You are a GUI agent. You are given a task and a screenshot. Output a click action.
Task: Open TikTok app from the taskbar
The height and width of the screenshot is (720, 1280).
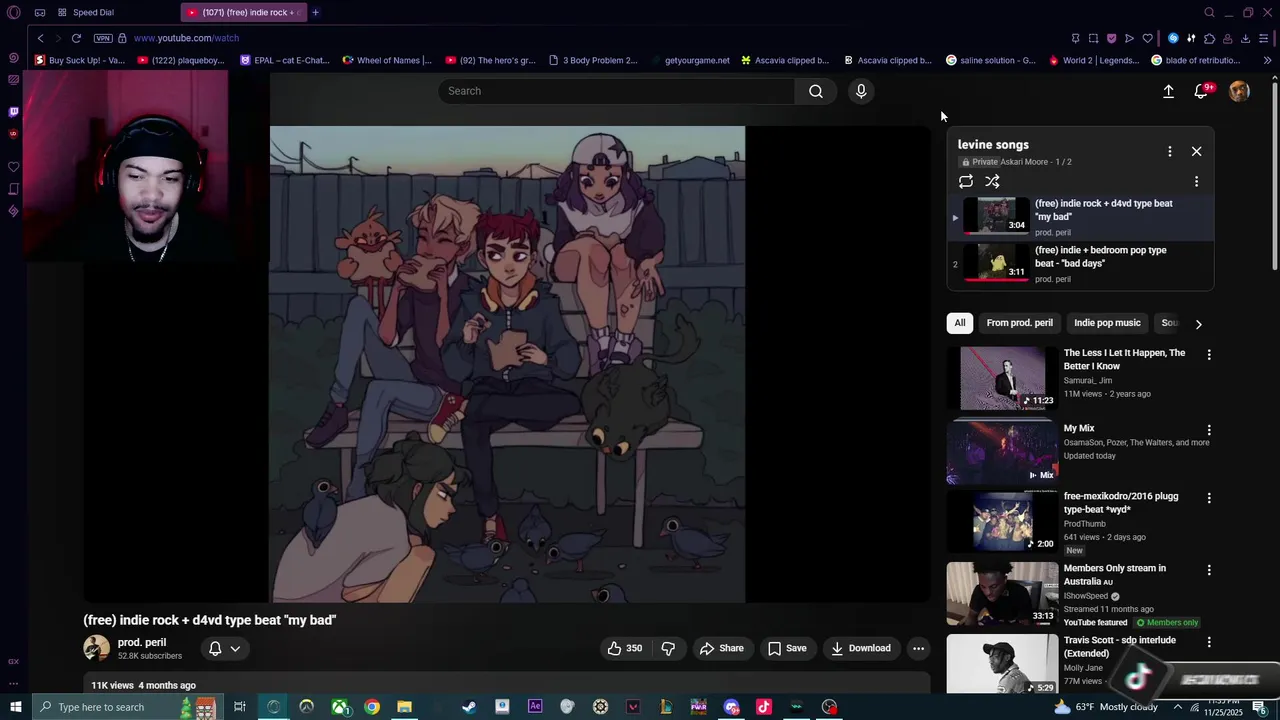764,707
